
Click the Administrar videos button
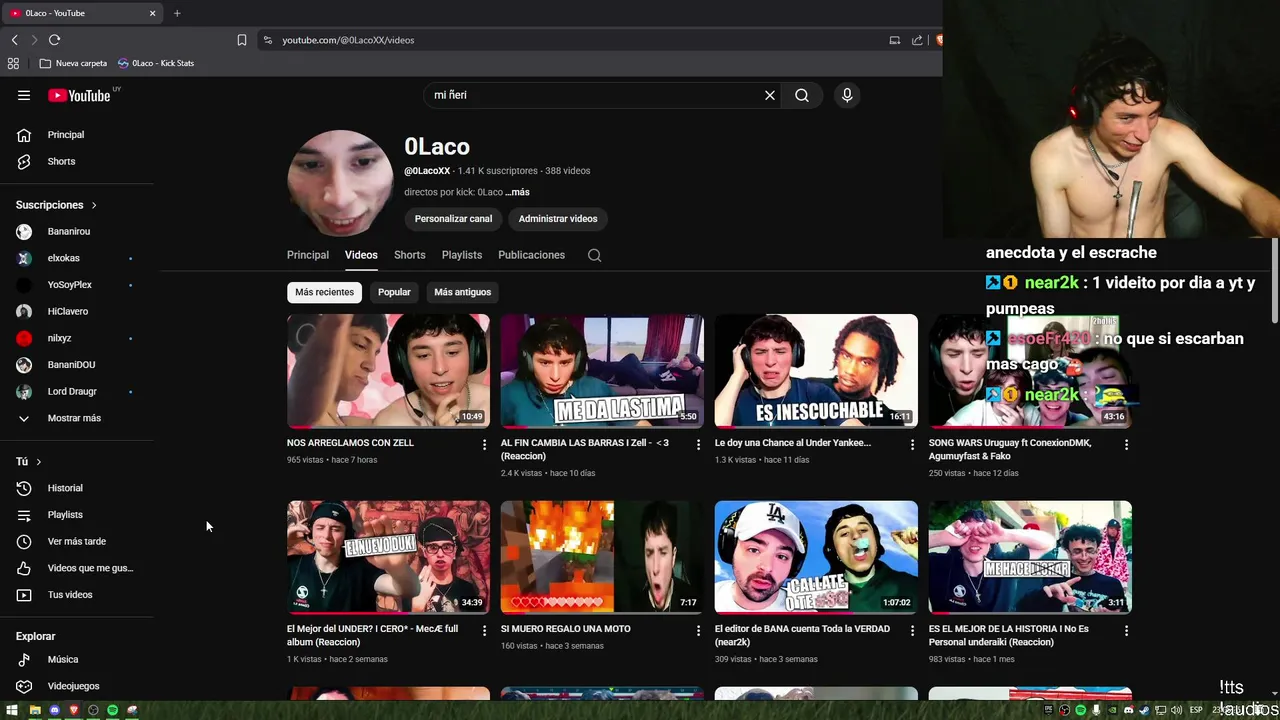(558, 219)
